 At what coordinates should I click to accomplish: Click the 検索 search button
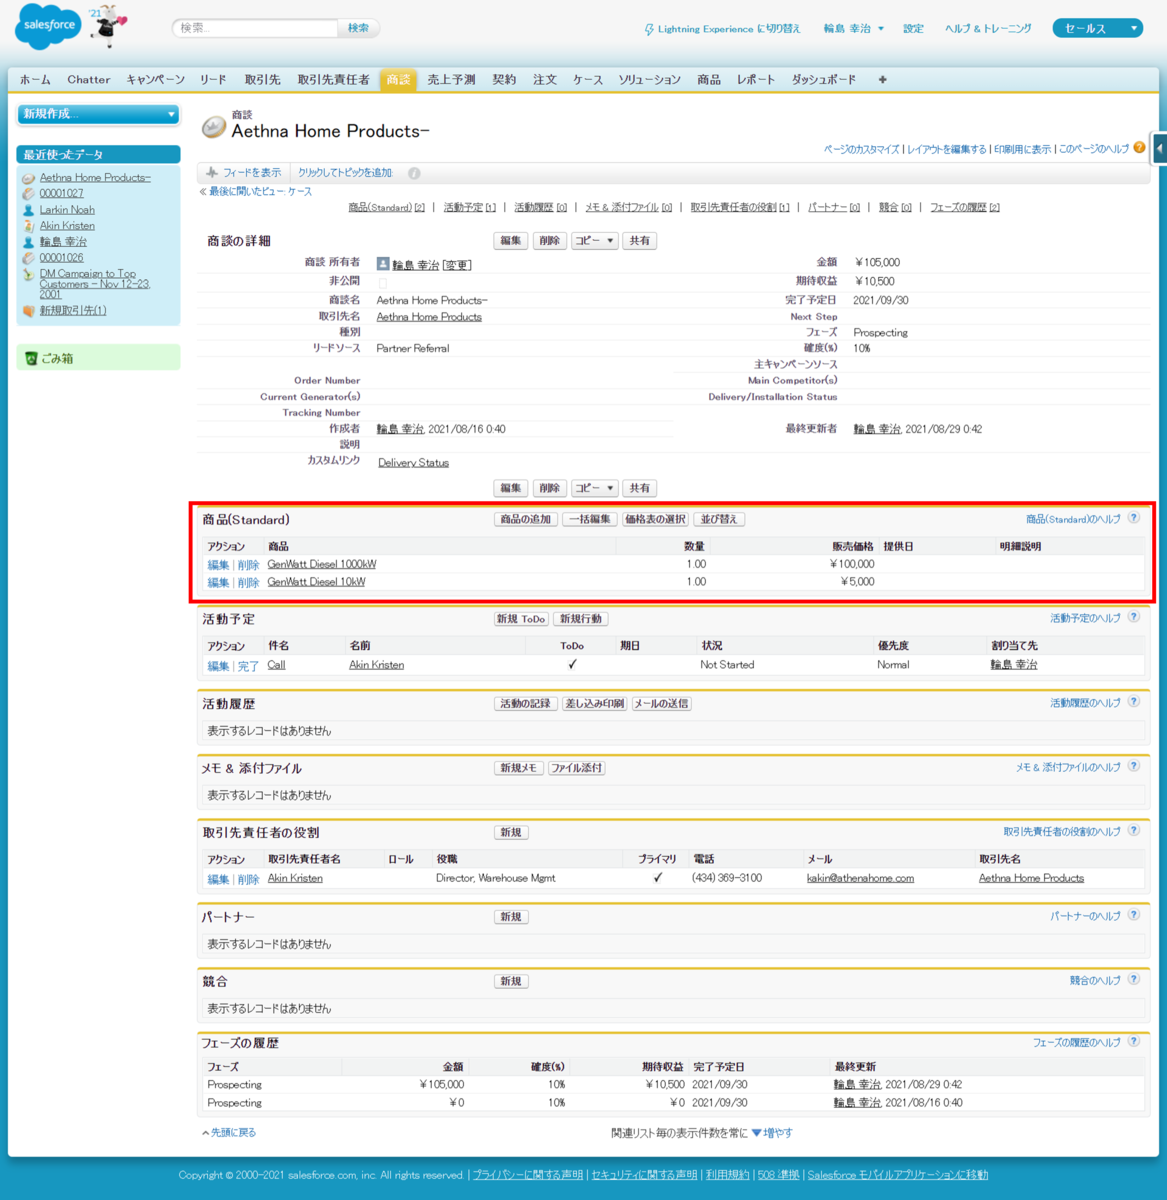(358, 28)
